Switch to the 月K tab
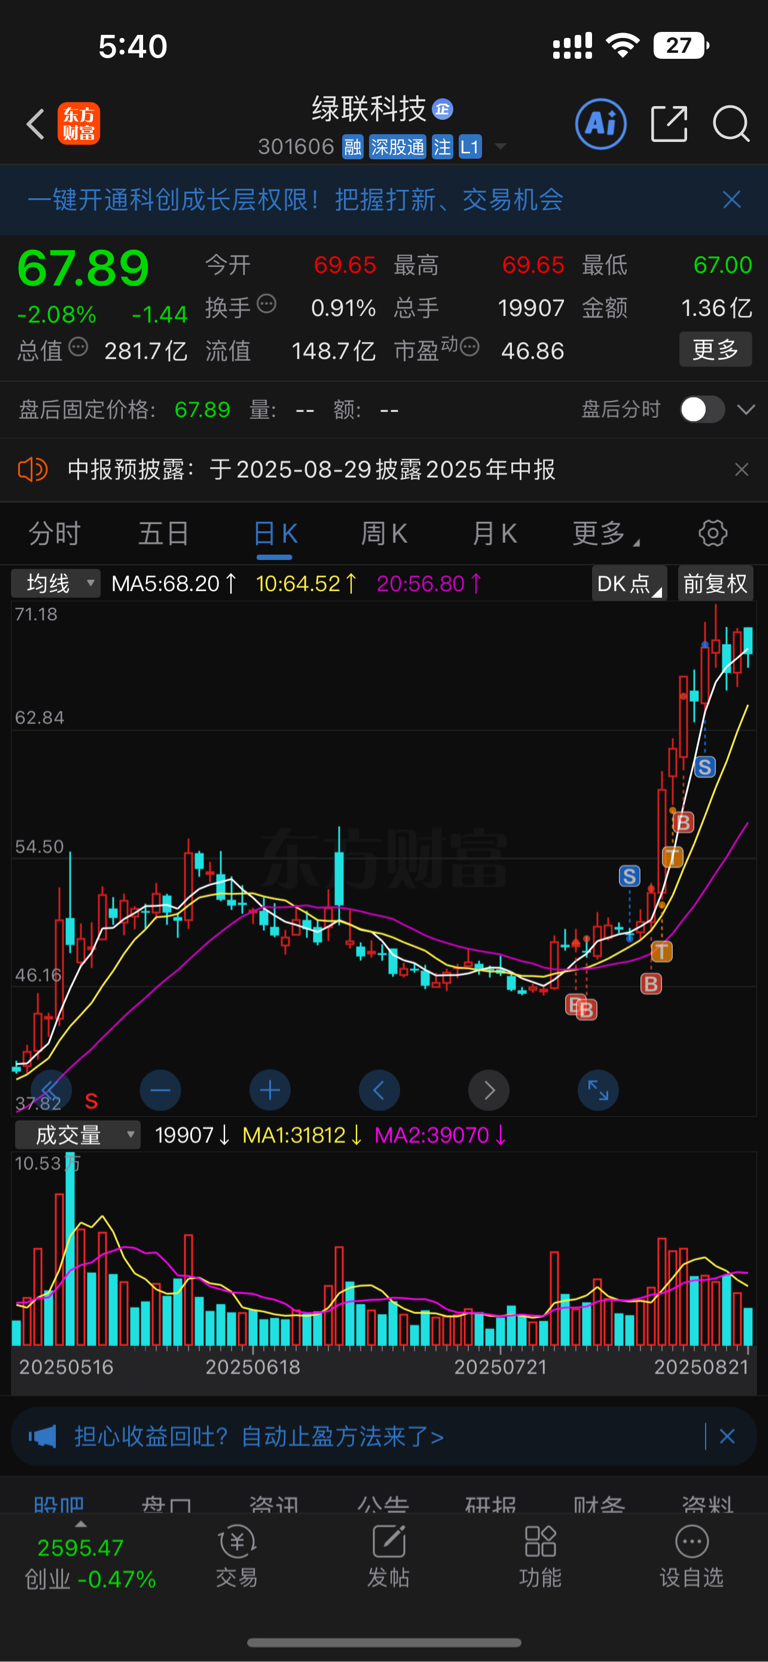The image size is (768, 1662). pos(494,533)
